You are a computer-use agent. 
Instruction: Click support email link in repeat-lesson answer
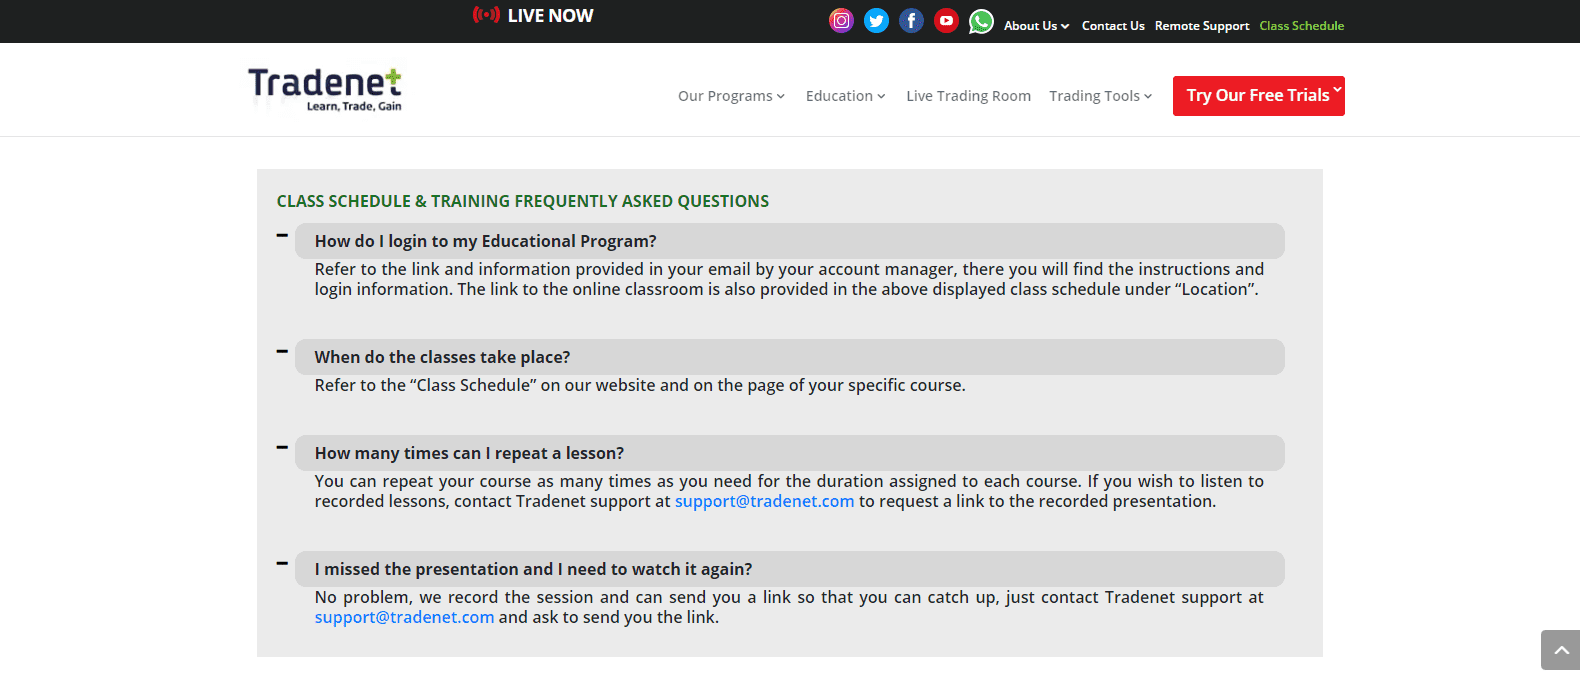tap(764, 501)
